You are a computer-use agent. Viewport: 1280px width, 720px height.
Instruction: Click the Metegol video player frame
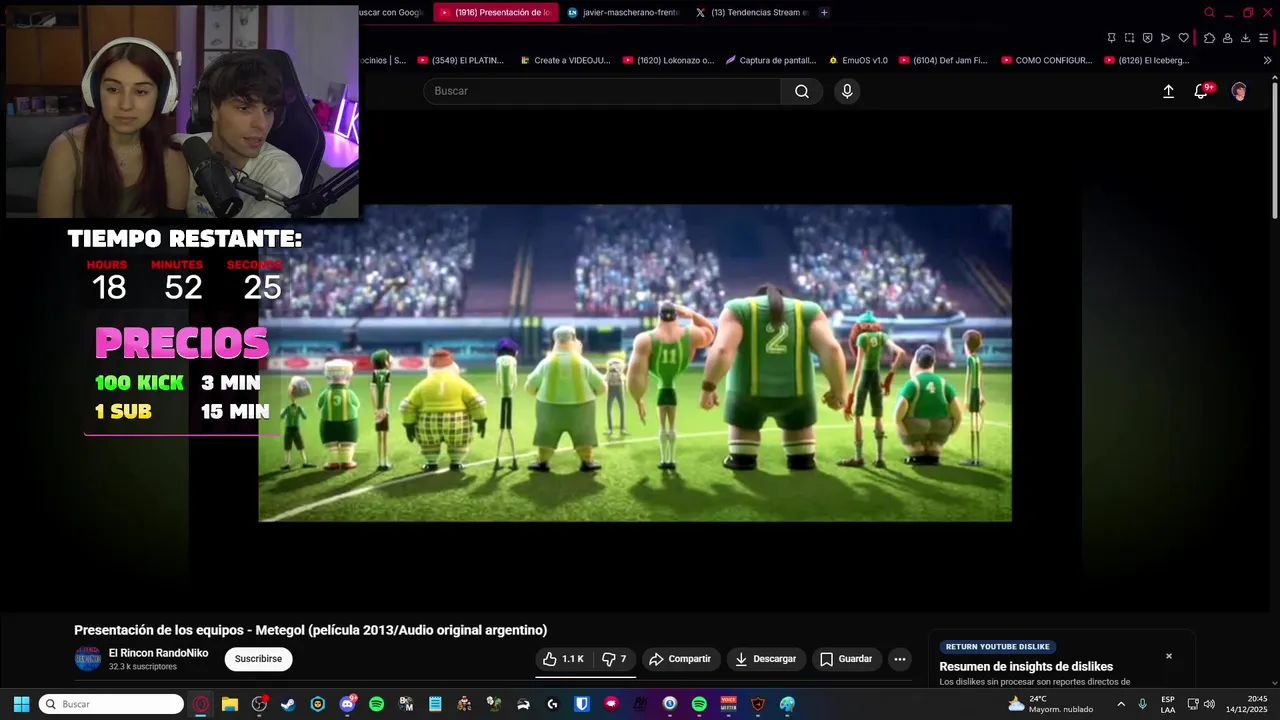(635, 363)
